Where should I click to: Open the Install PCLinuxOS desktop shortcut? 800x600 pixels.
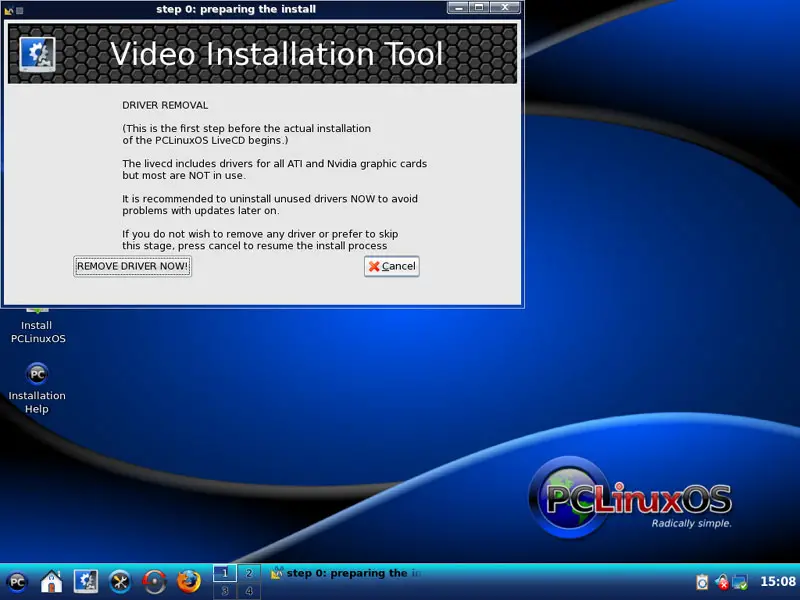[37, 325]
